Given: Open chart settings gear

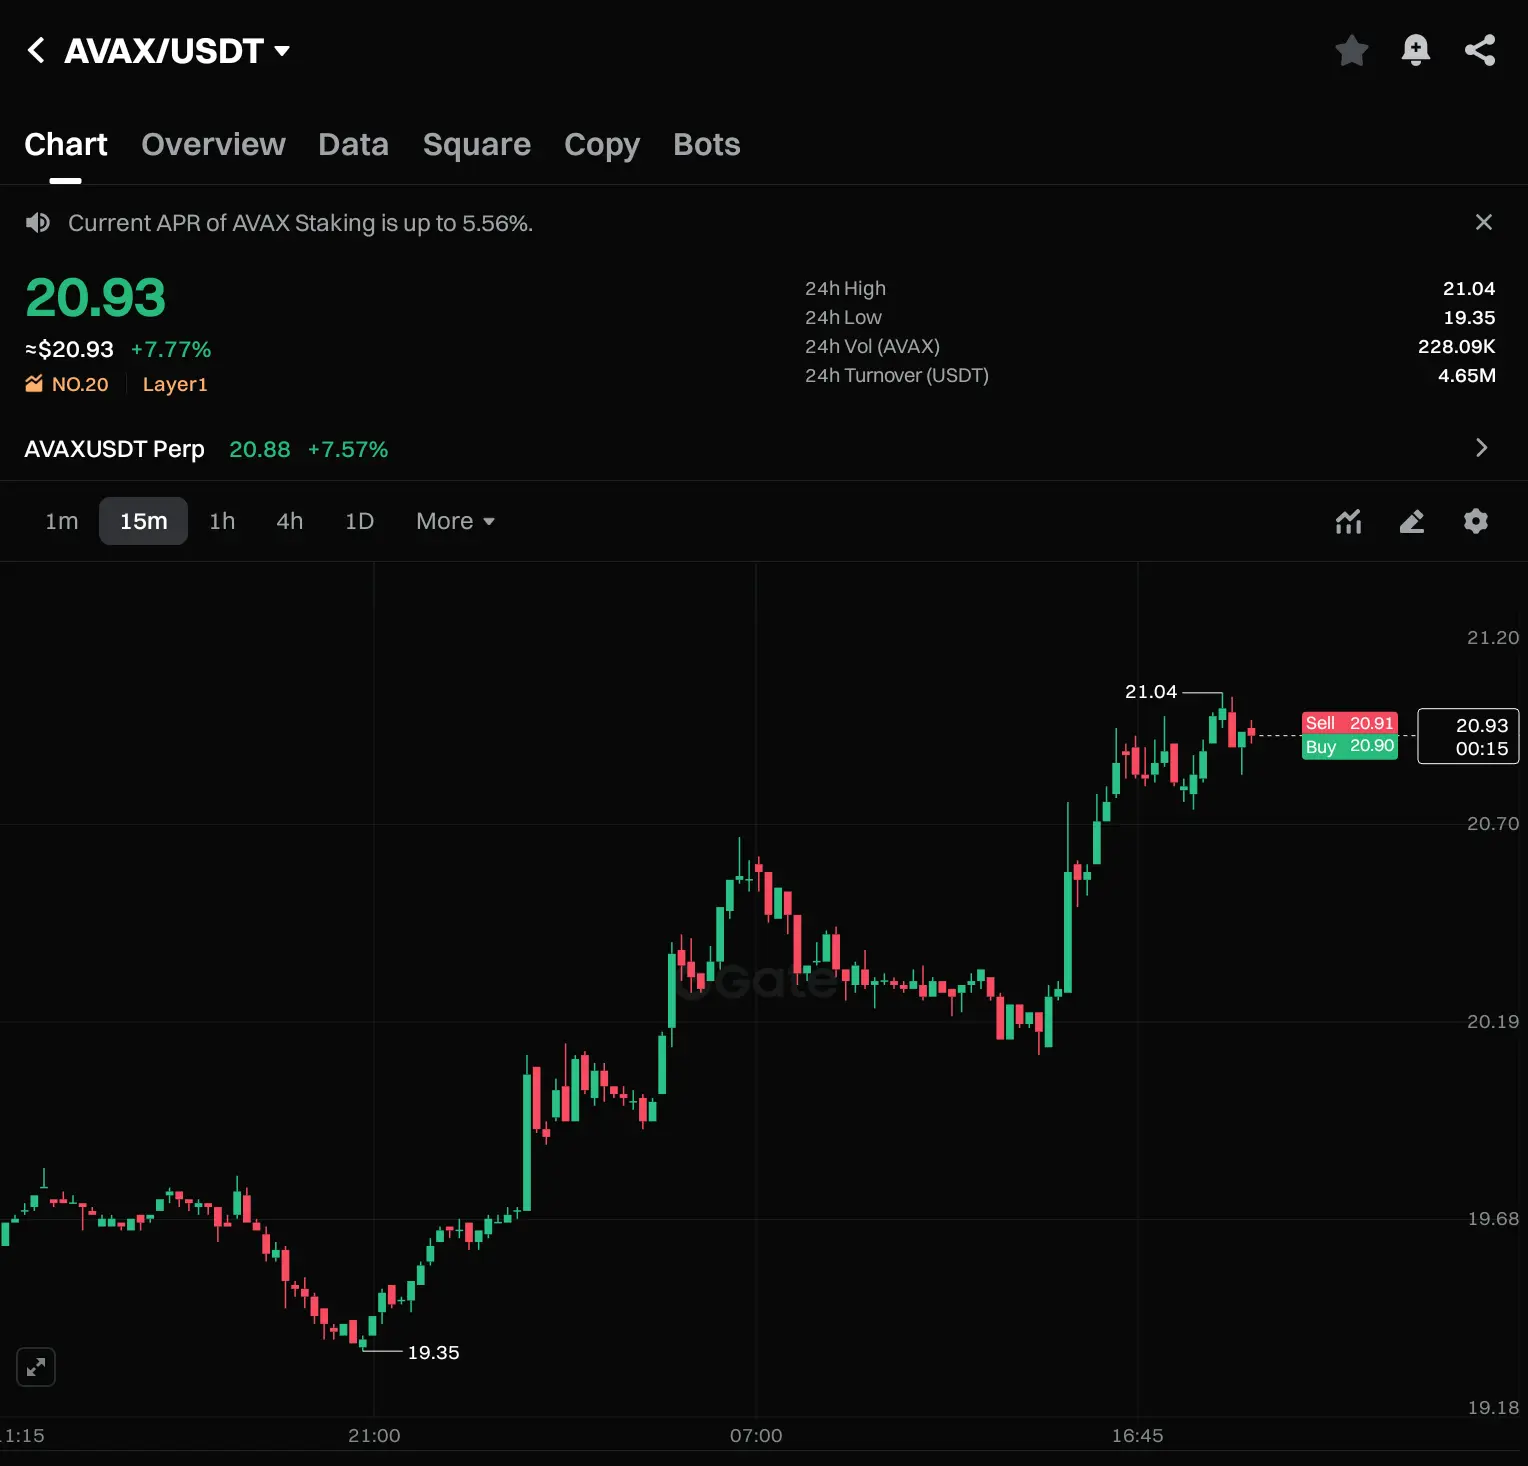Looking at the screenshot, I should (x=1476, y=521).
